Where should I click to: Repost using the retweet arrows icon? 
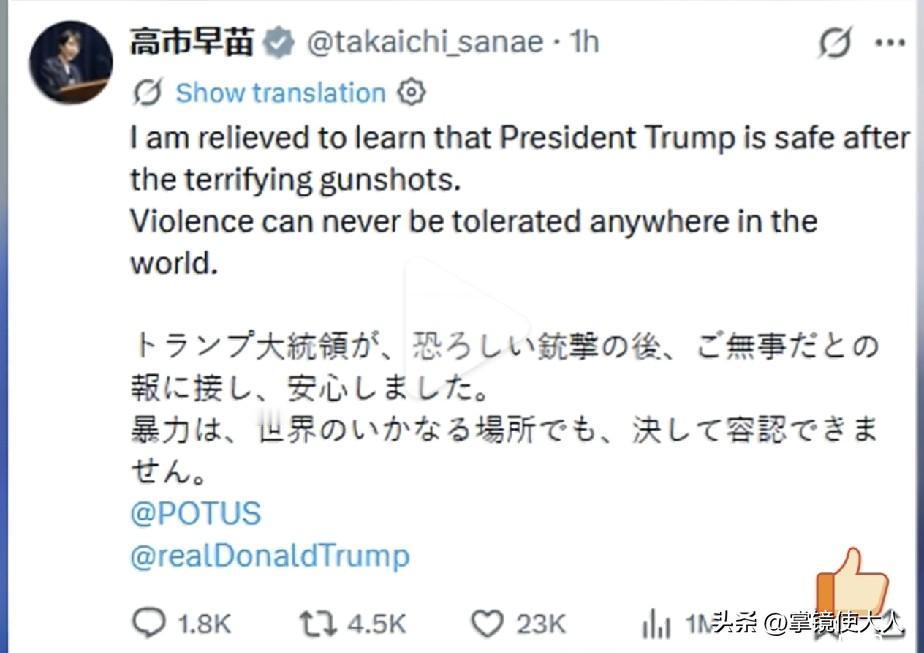click(320, 624)
